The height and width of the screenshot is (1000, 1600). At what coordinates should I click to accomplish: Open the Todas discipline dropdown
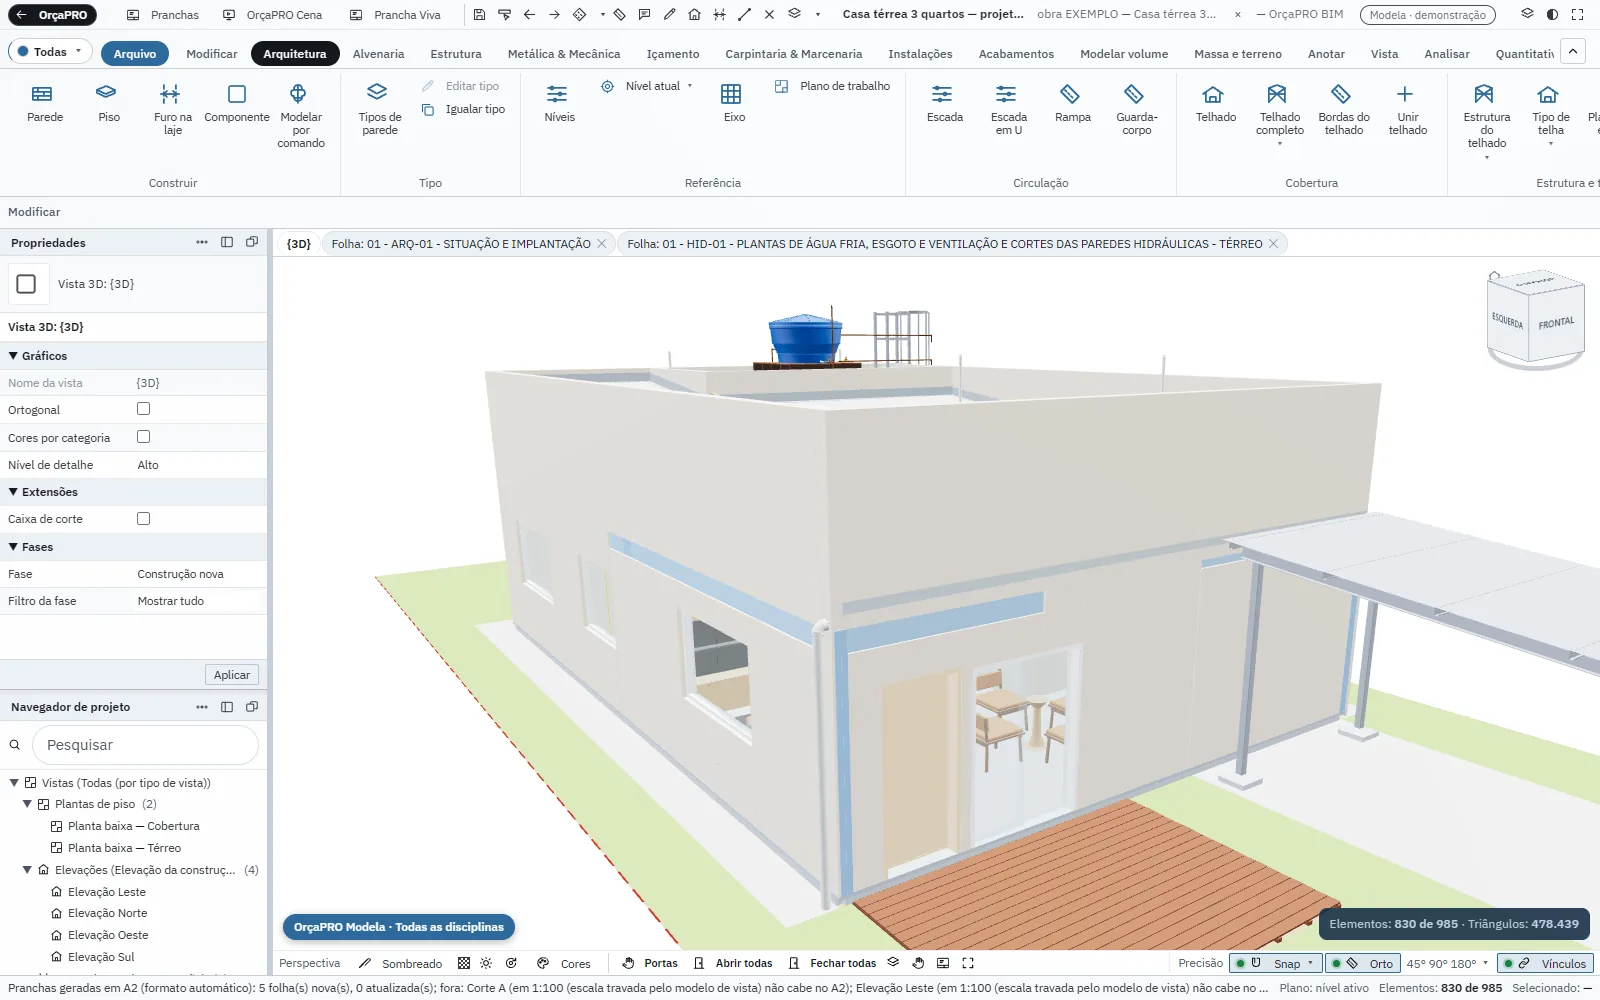pos(50,52)
